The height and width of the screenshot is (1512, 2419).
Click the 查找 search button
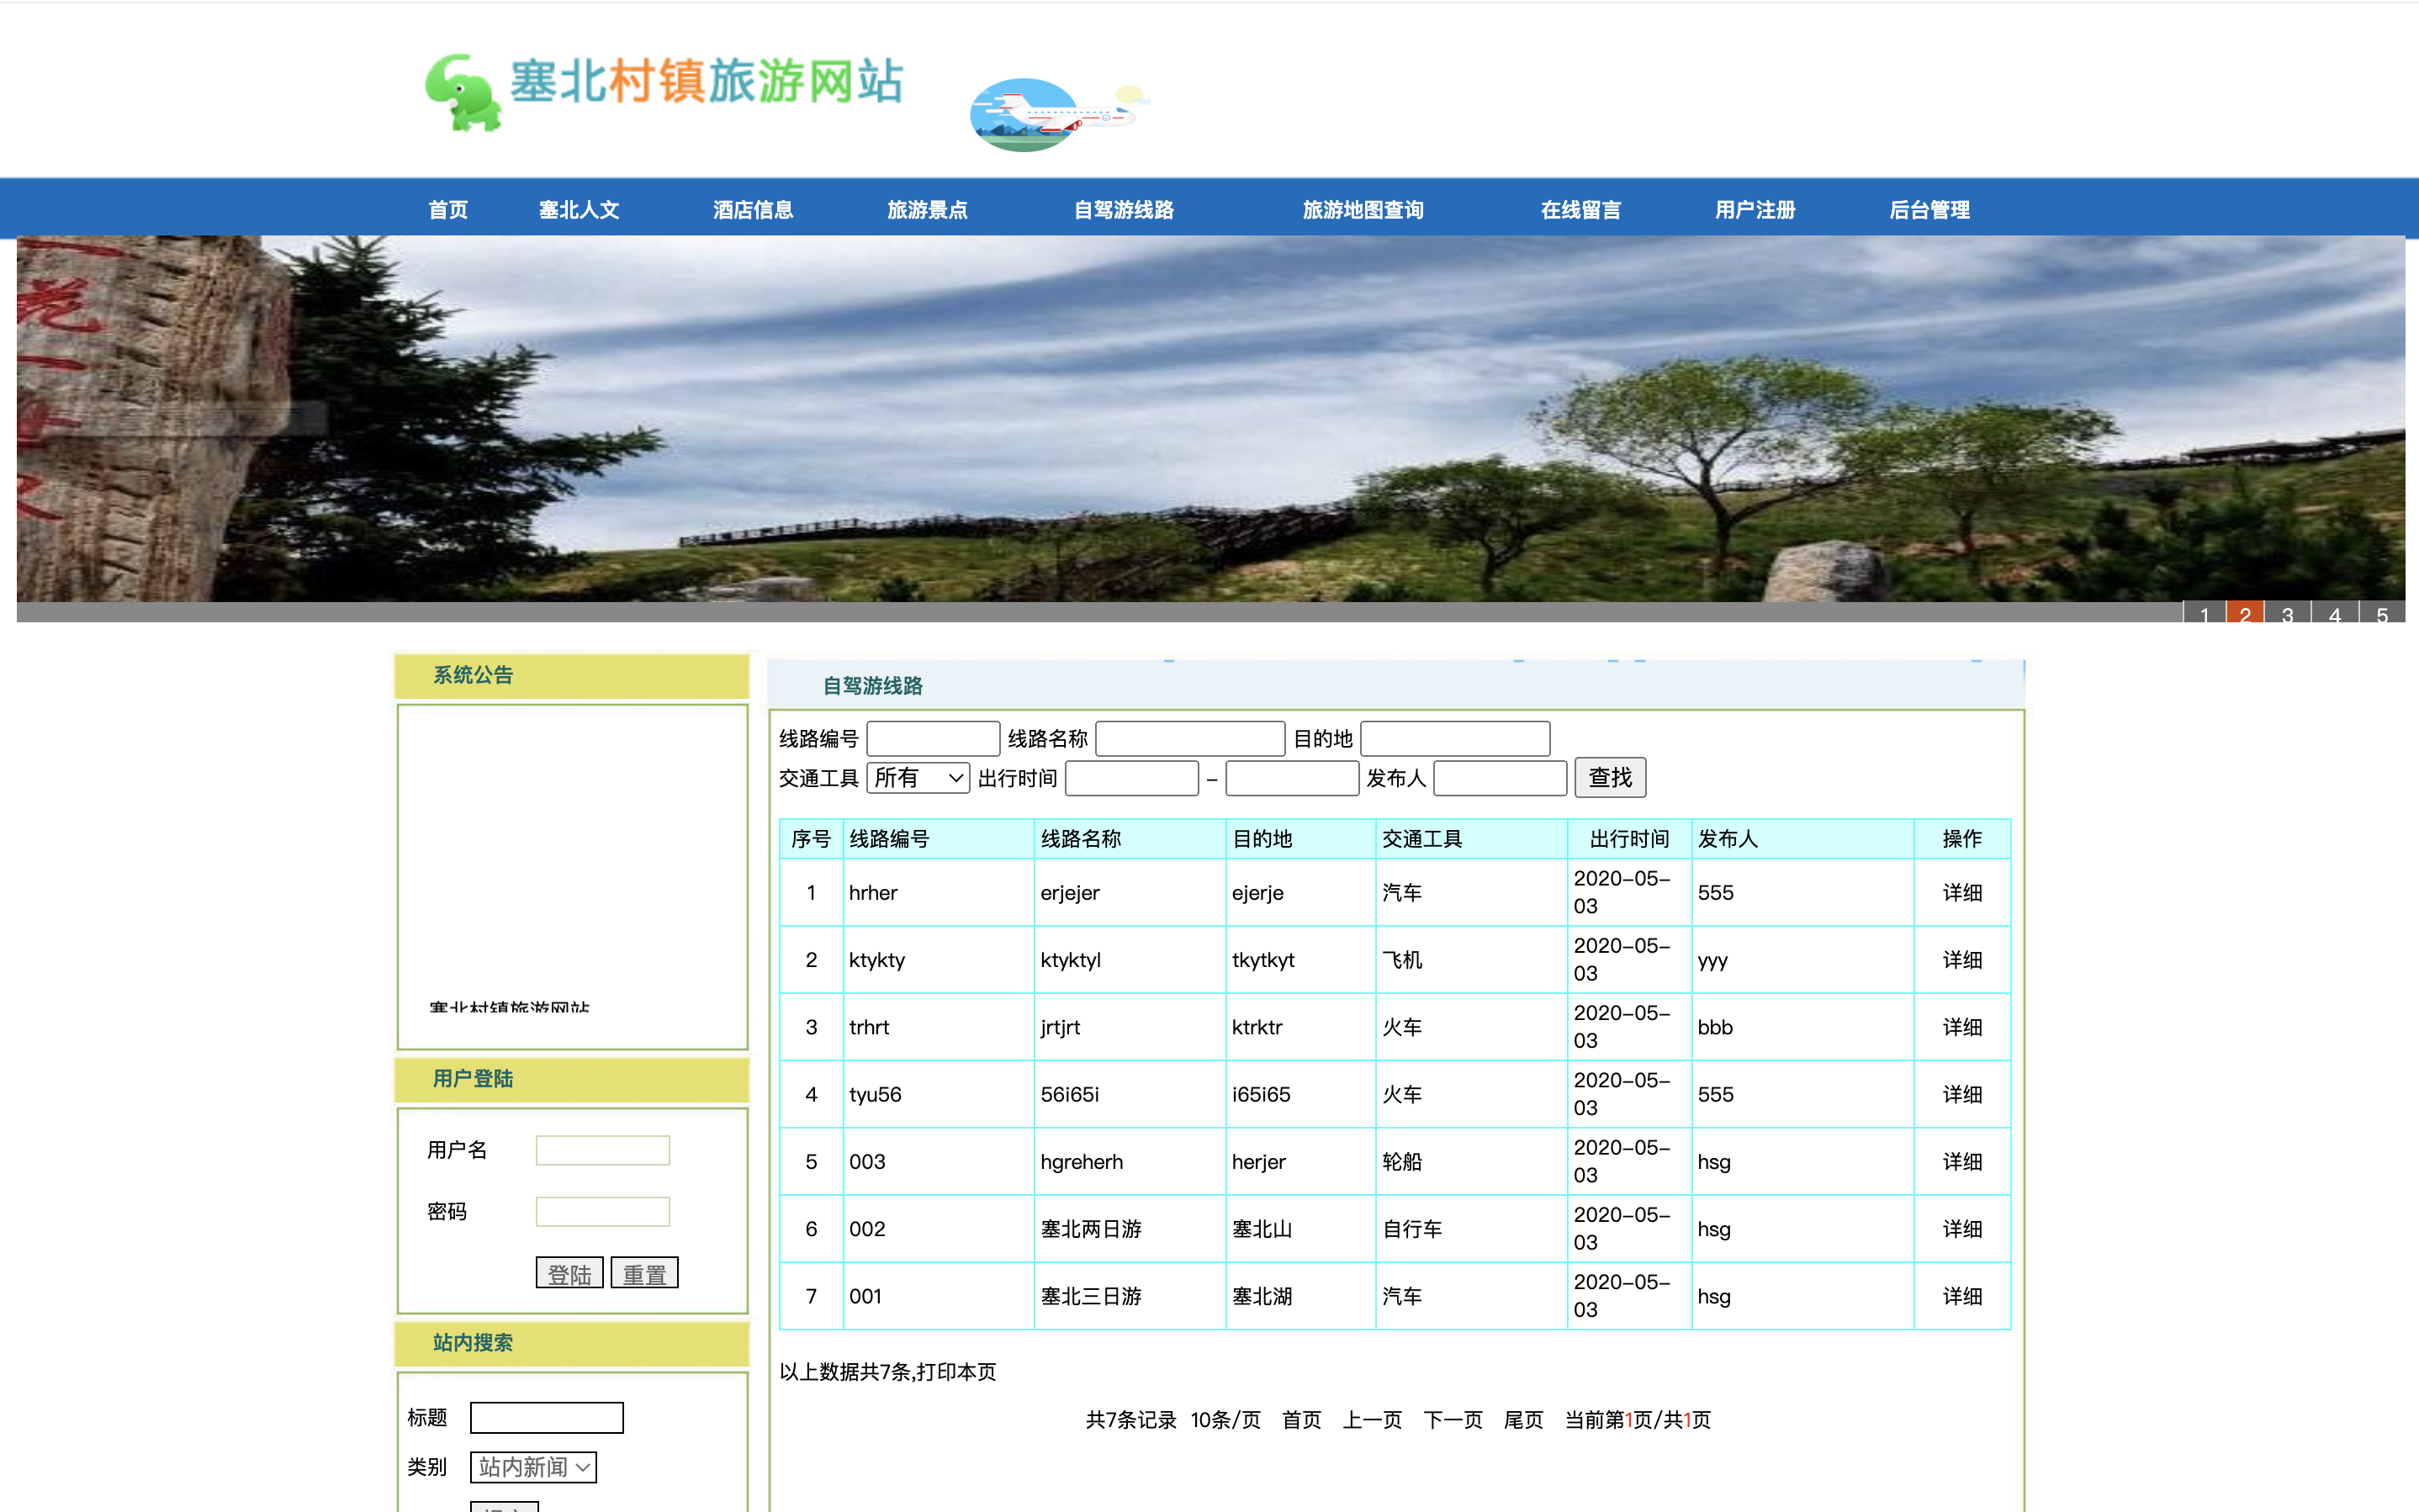pos(1610,777)
